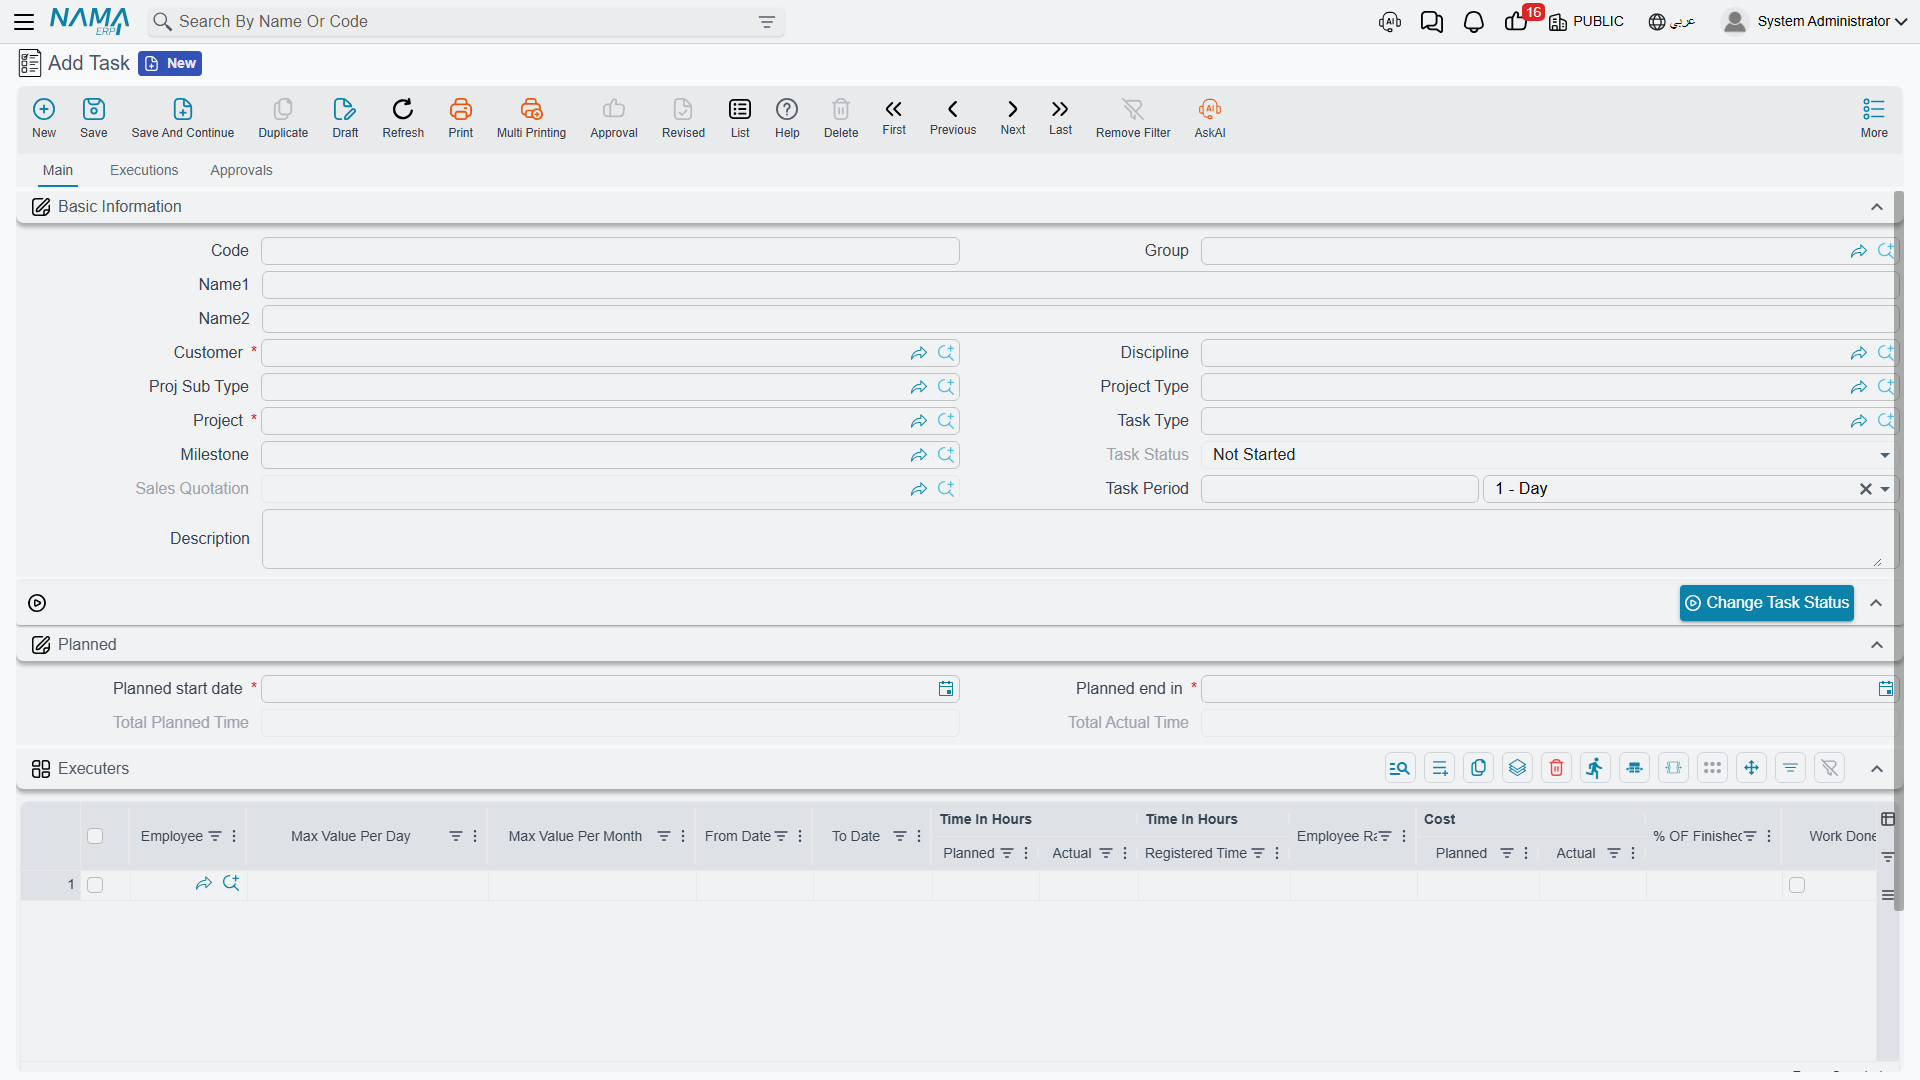Image resolution: width=1920 pixels, height=1080 pixels.
Task: Click the Task Period number field
Action: click(x=1339, y=489)
